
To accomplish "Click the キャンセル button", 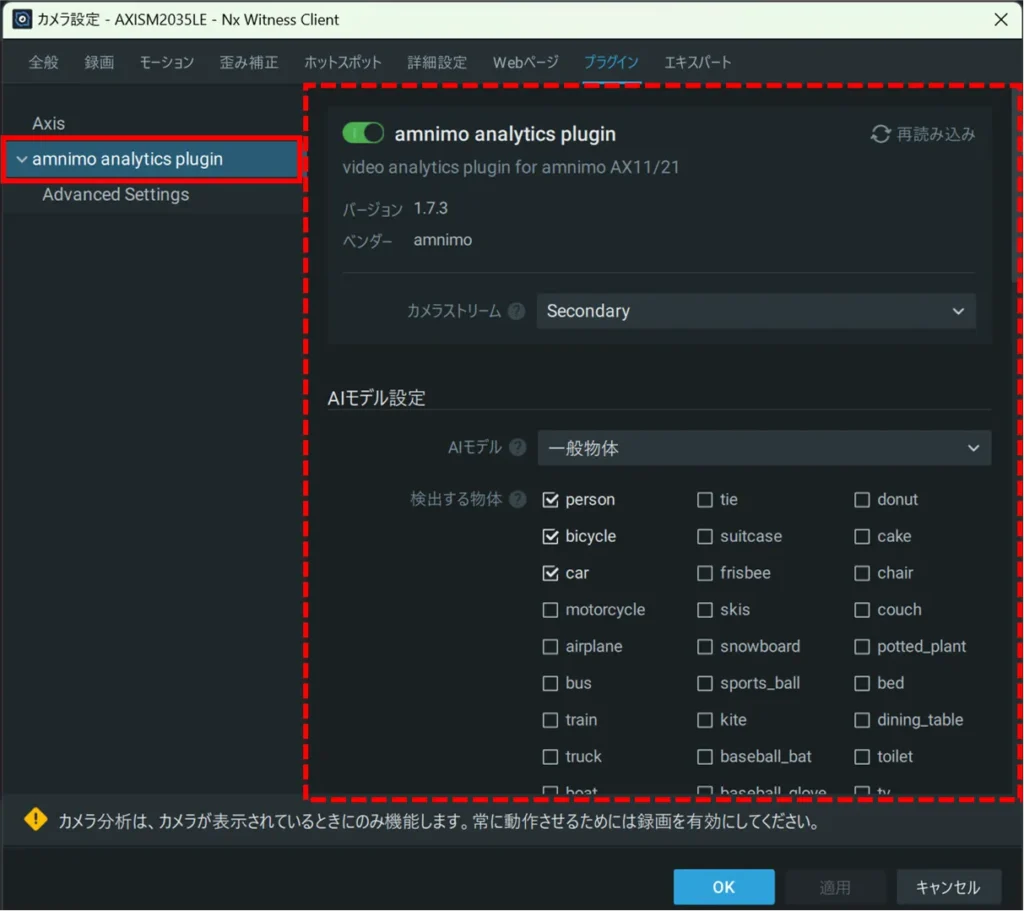I will (x=947, y=887).
